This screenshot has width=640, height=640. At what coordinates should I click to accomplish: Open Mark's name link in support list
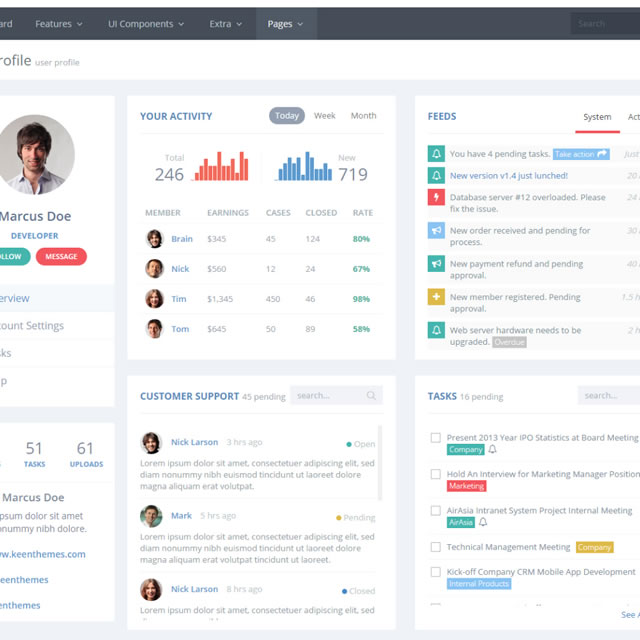181,516
